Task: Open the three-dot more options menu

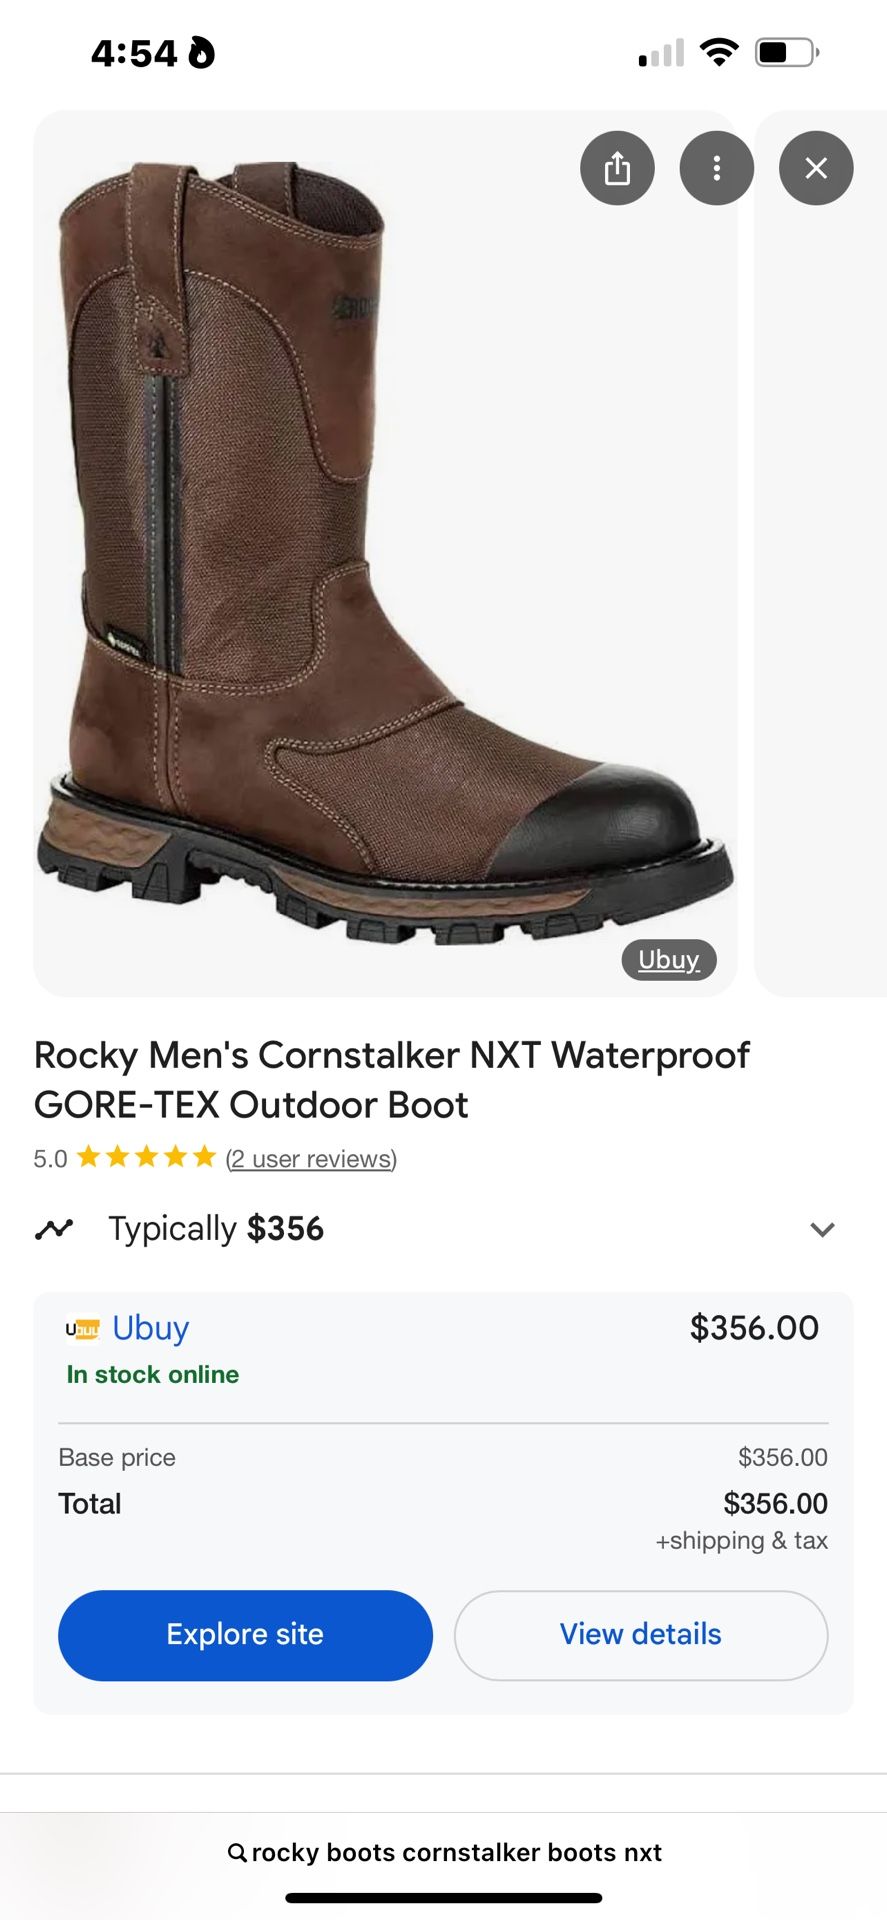Action: [716, 168]
